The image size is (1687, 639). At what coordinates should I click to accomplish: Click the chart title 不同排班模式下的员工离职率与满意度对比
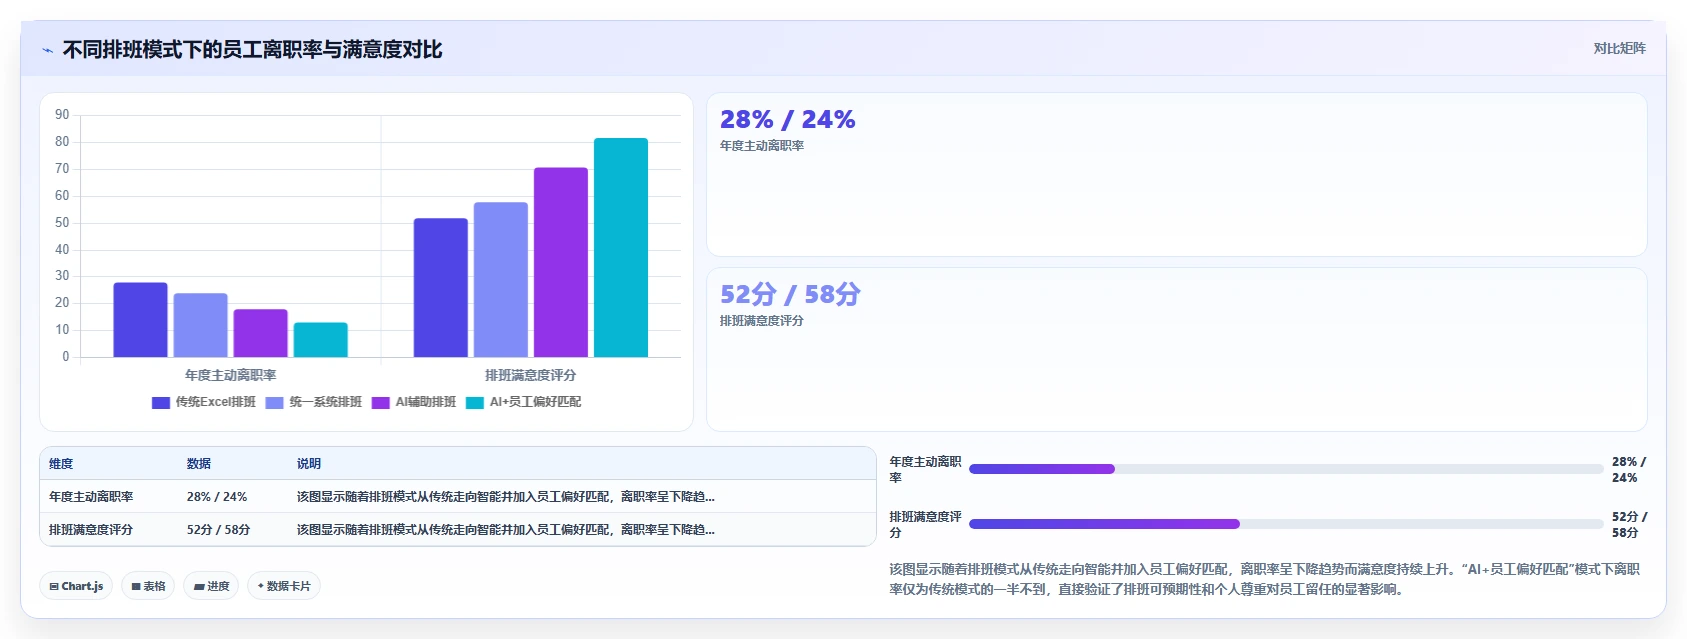[x=252, y=50]
